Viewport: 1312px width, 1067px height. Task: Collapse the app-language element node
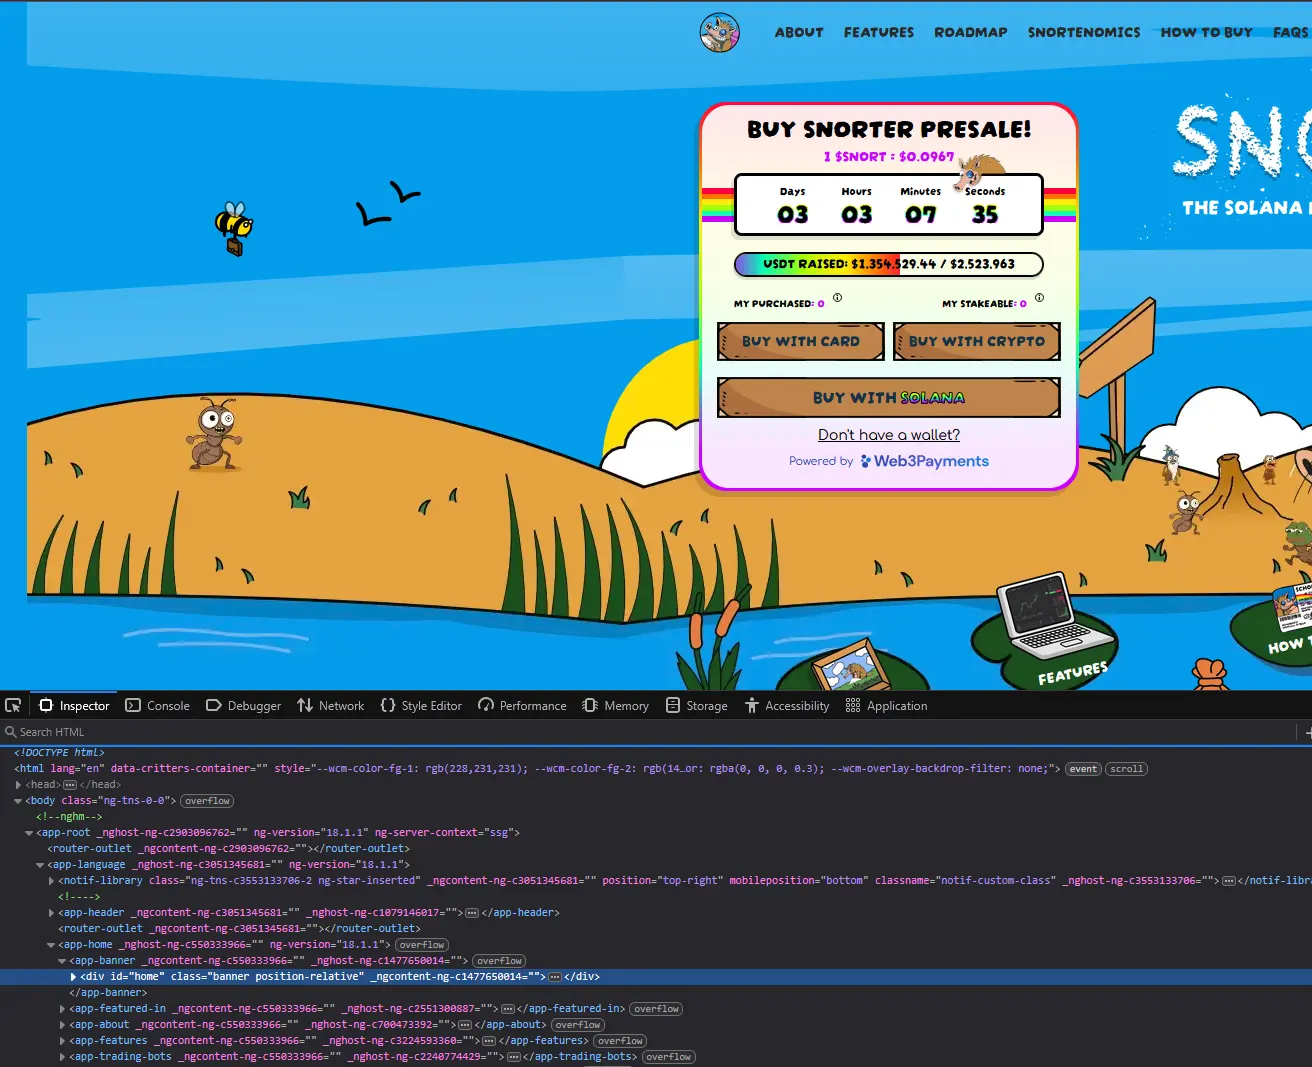tap(40, 865)
